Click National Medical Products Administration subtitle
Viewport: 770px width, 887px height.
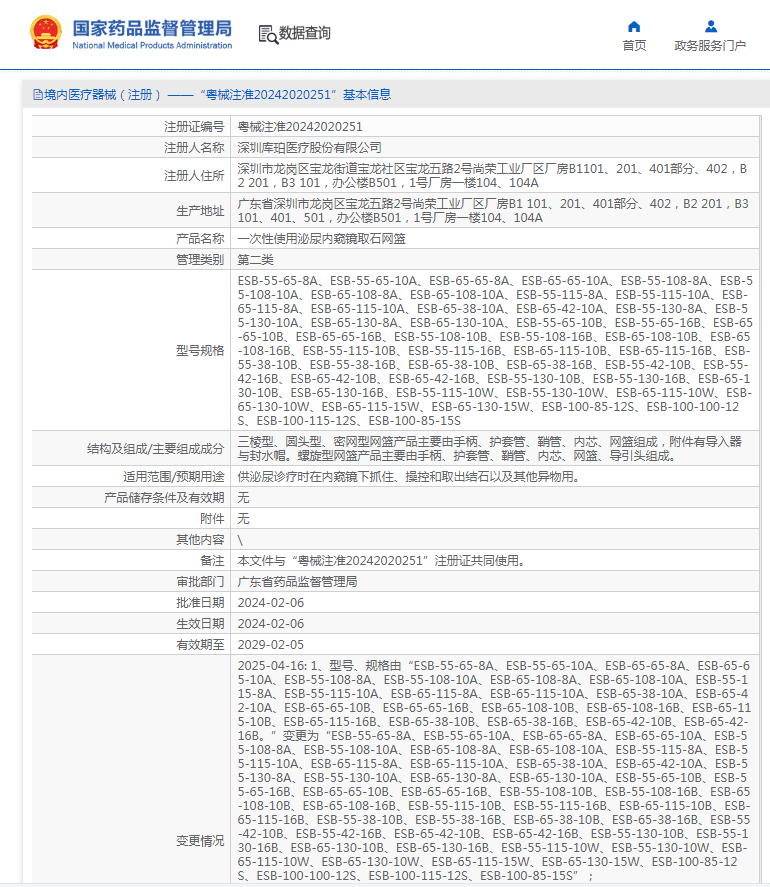(152, 45)
